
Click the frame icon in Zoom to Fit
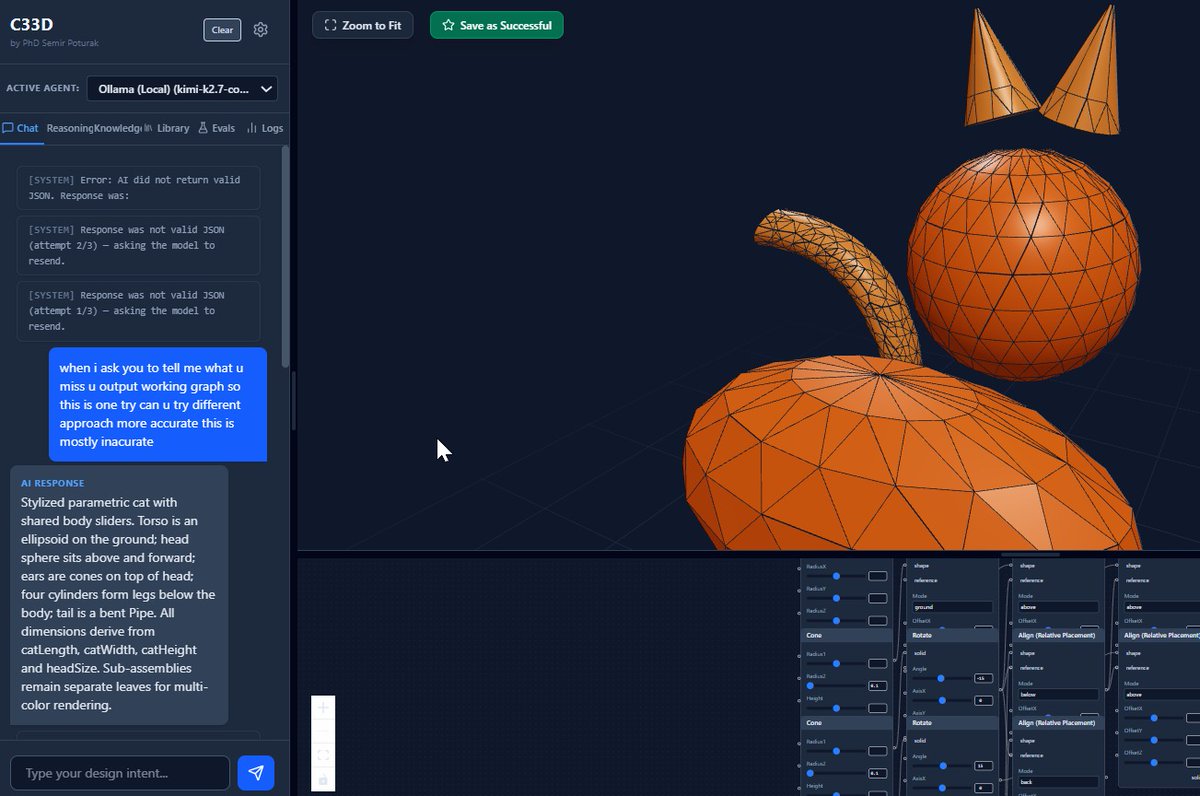(x=330, y=25)
